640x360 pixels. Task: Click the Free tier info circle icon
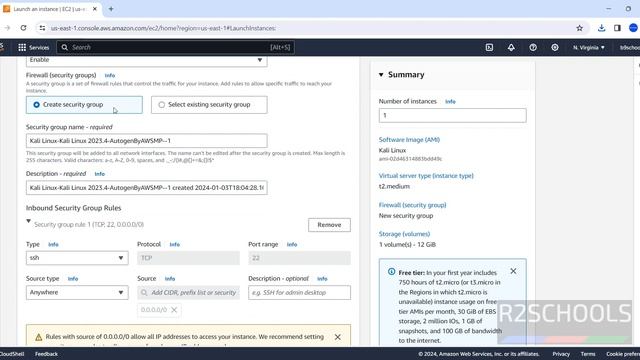pyautogui.click(x=391, y=272)
